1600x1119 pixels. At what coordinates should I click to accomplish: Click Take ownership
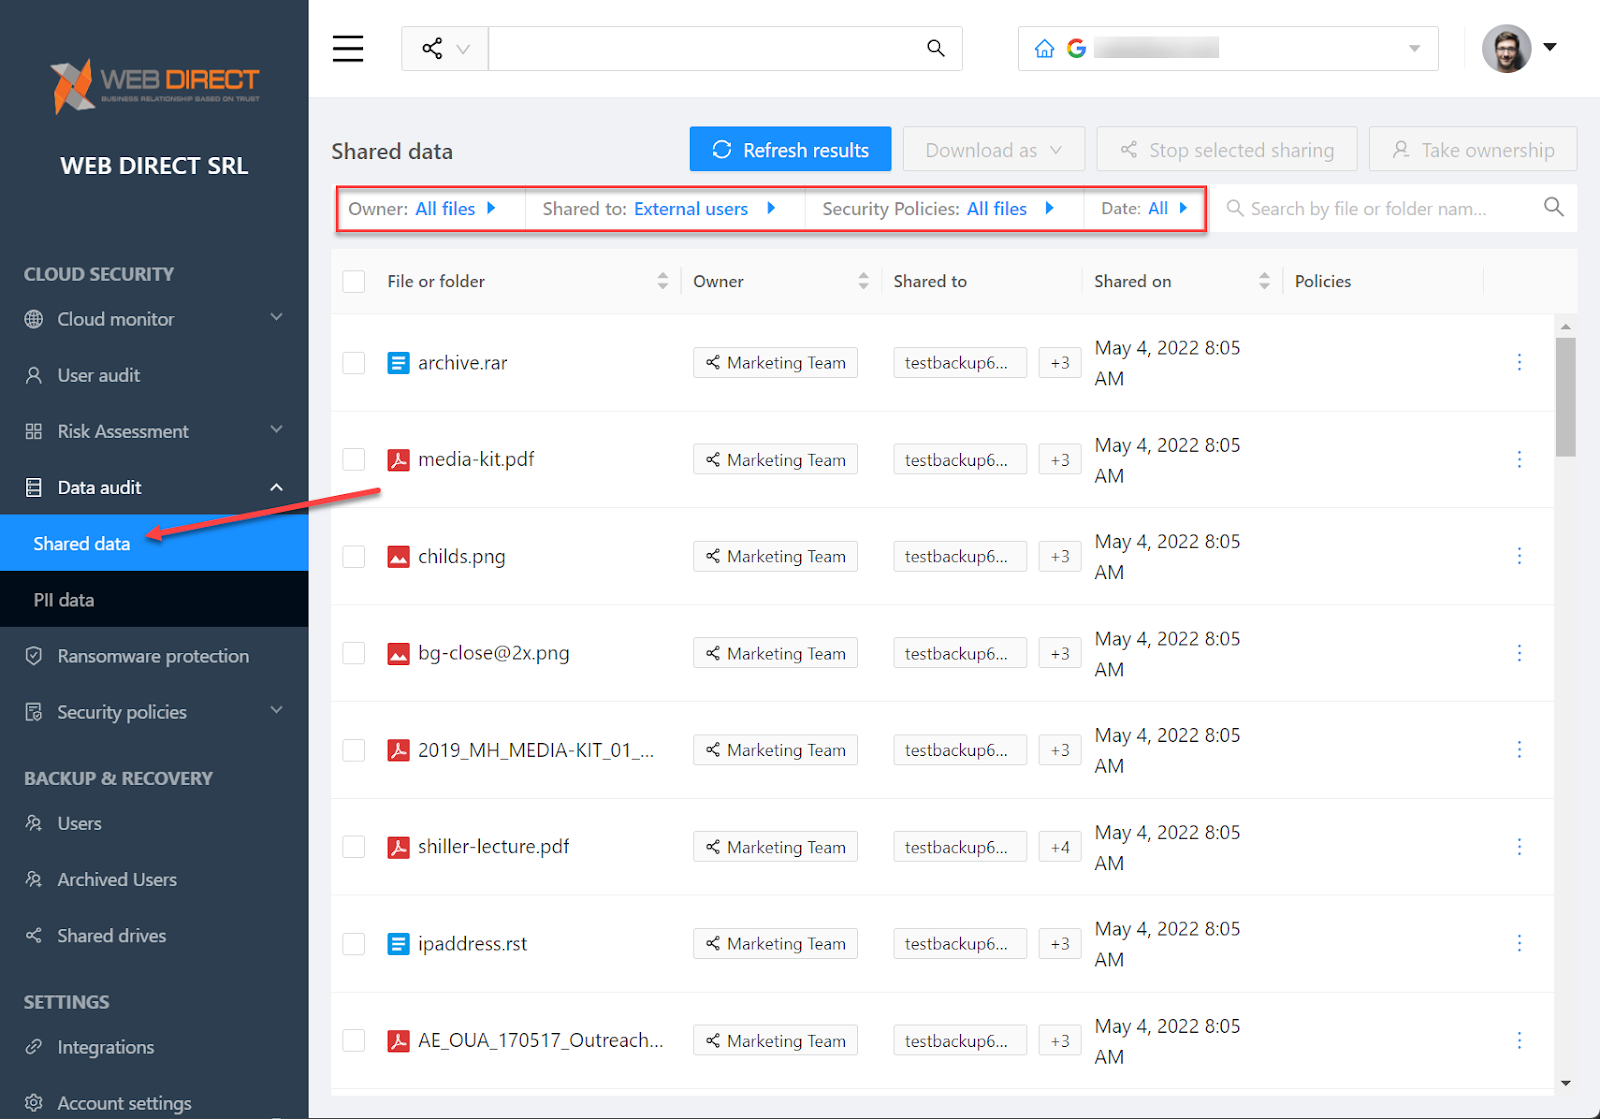click(1472, 149)
